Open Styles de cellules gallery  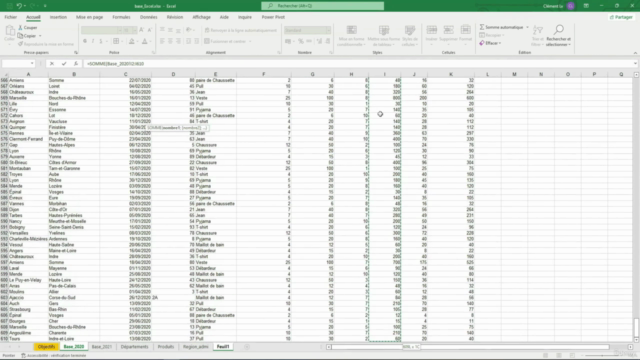click(409, 36)
